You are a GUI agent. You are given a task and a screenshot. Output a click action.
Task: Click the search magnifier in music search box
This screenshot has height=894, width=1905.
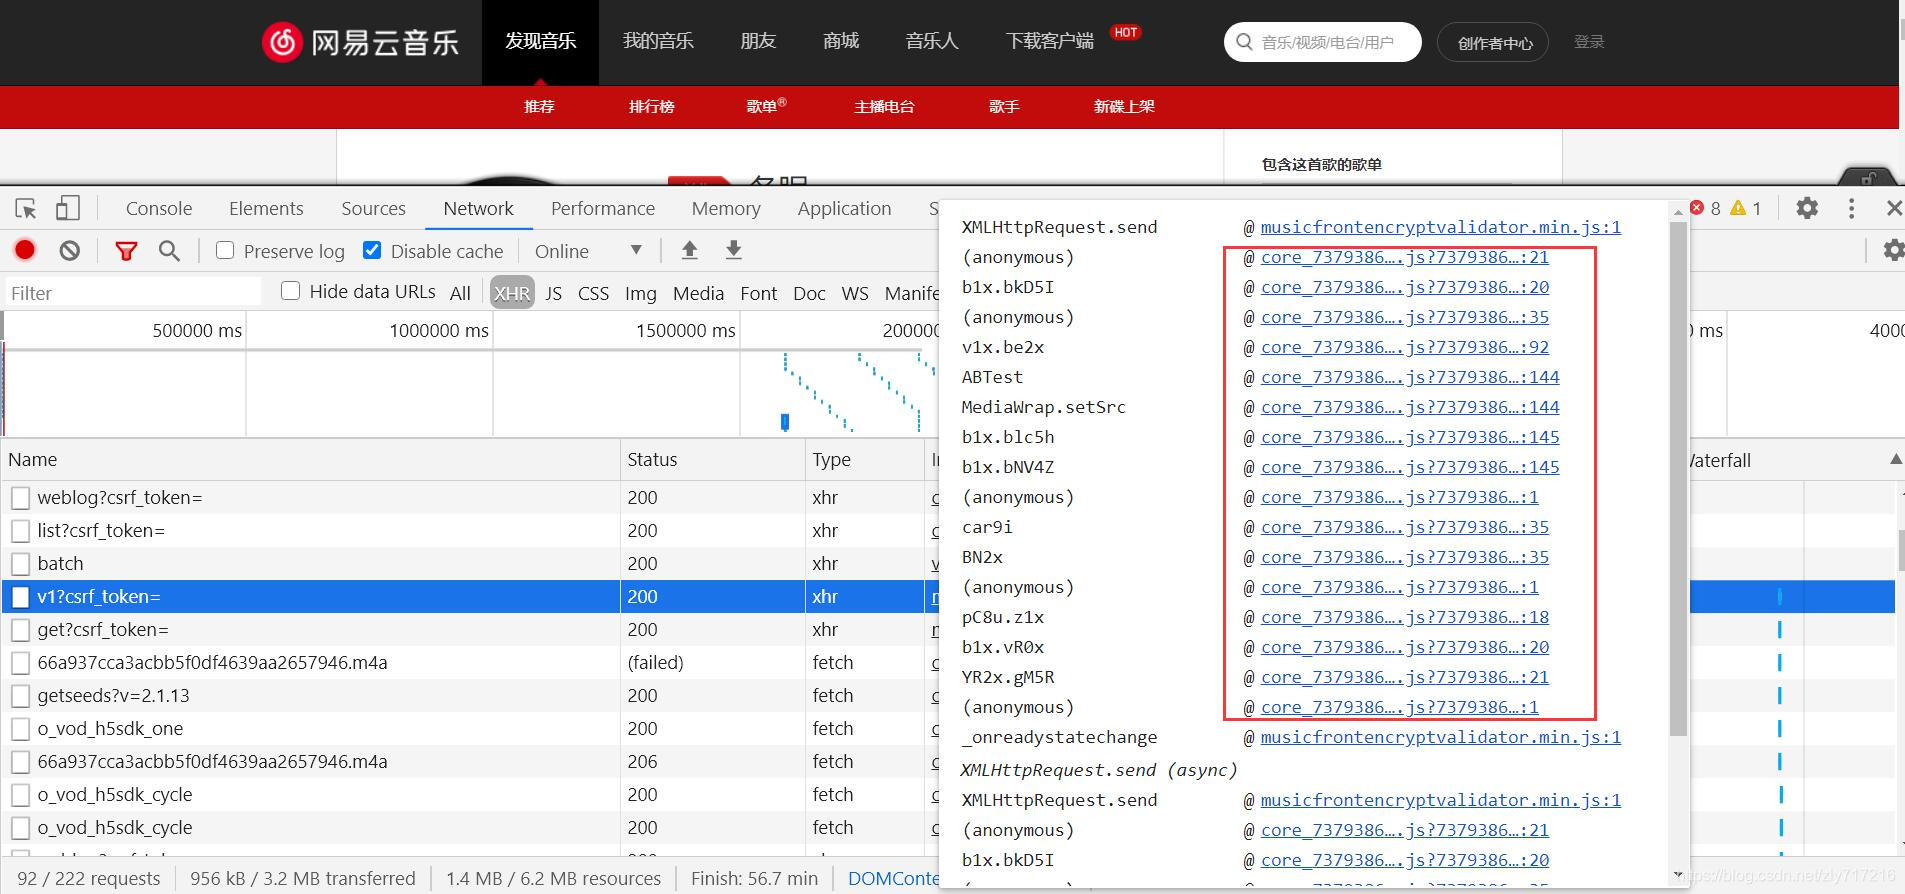1244,42
